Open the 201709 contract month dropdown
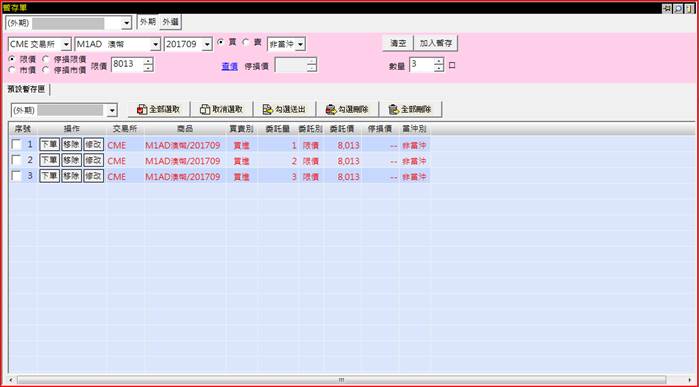Screen dimensions: 699x387 [x=207, y=44]
